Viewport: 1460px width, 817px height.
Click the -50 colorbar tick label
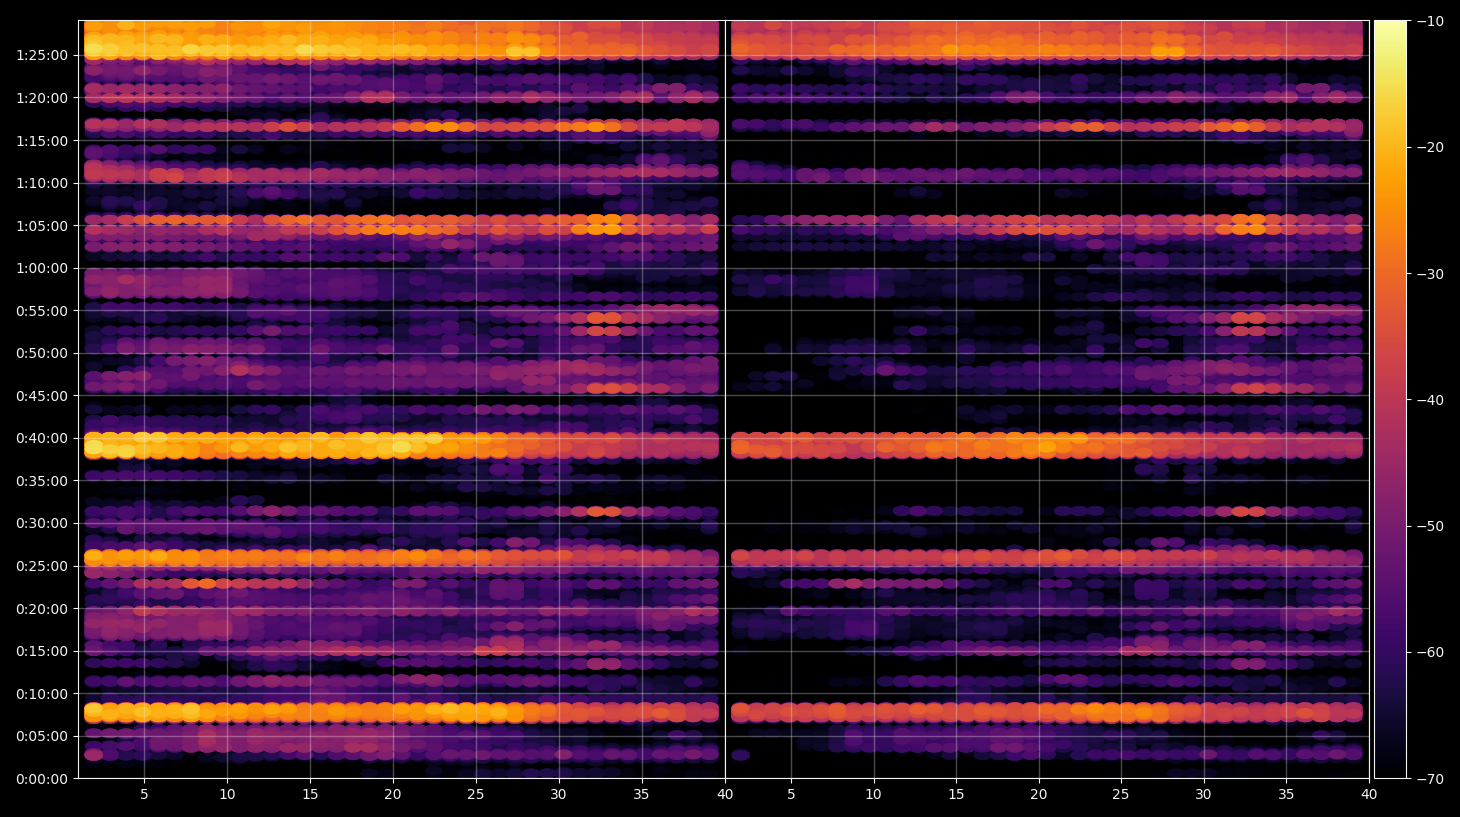tap(1430, 526)
